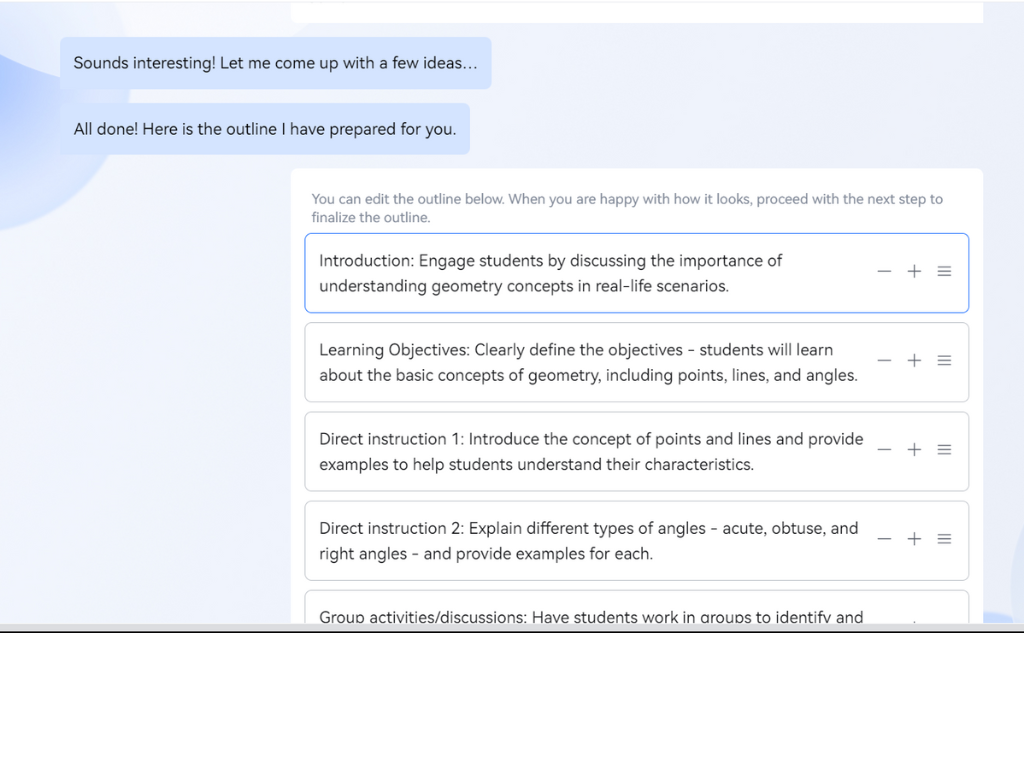Image resolution: width=1024 pixels, height=768 pixels.
Task: Add an item after Direct instruction 1
Action: (914, 450)
